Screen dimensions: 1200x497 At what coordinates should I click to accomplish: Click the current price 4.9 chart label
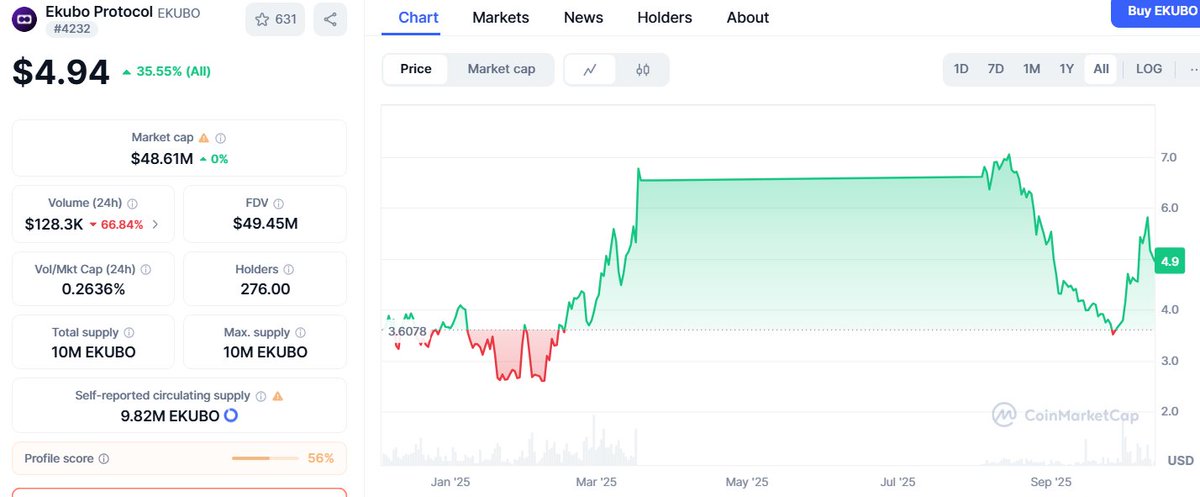pyautogui.click(x=1169, y=261)
